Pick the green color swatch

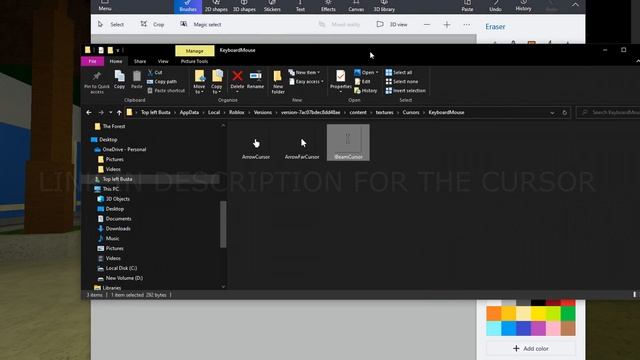pos(568,313)
